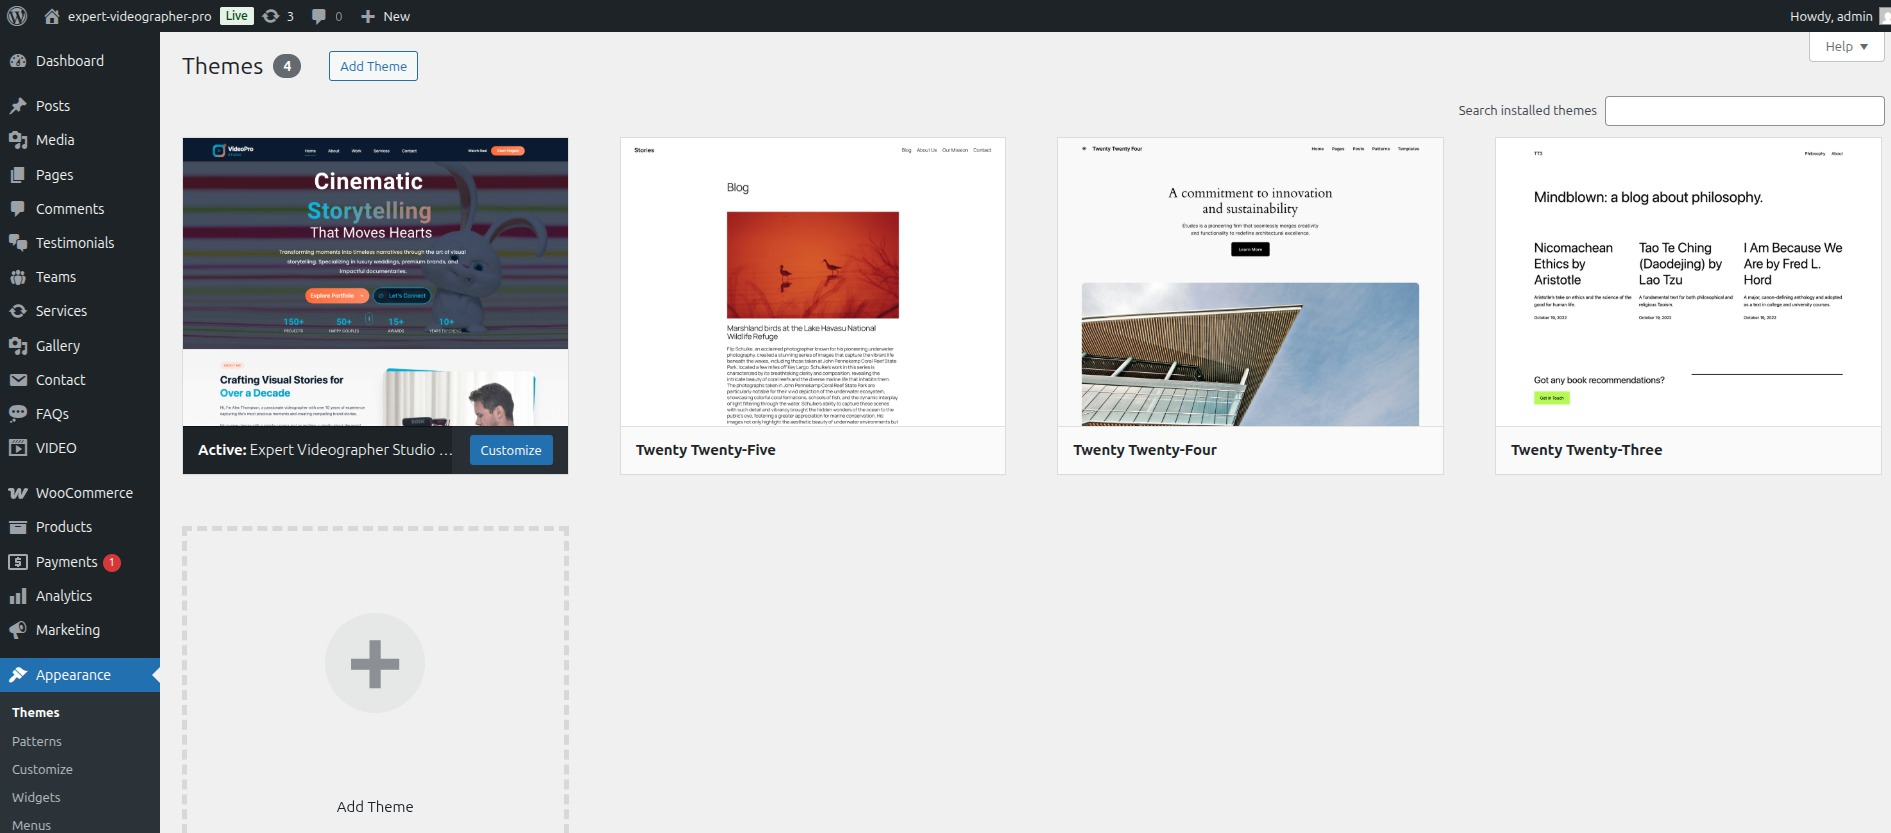Open the Customize submenu item
Screen dimensions: 1891x833
click(x=42, y=770)
